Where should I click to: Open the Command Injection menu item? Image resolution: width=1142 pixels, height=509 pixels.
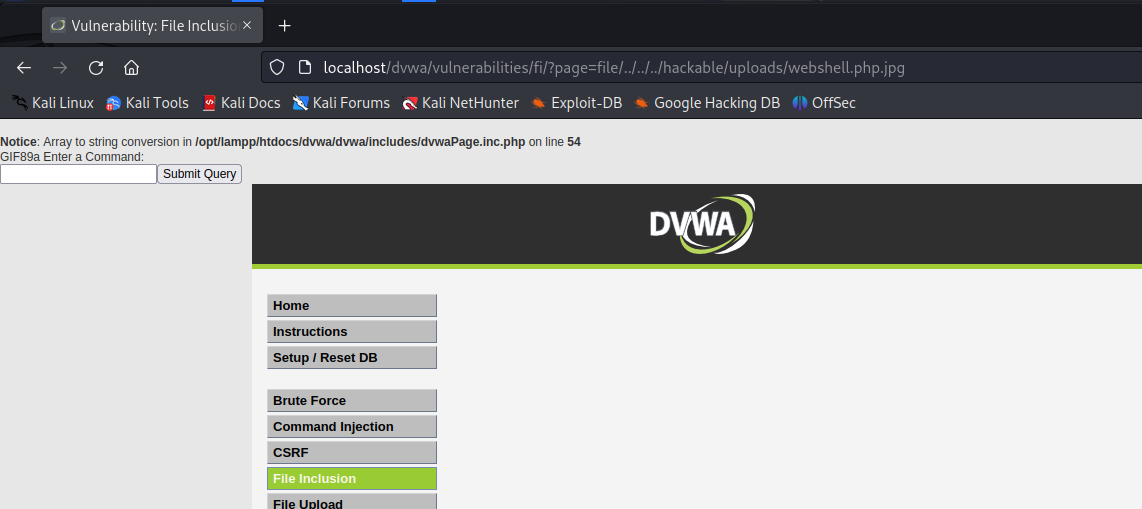pos(352,427)
